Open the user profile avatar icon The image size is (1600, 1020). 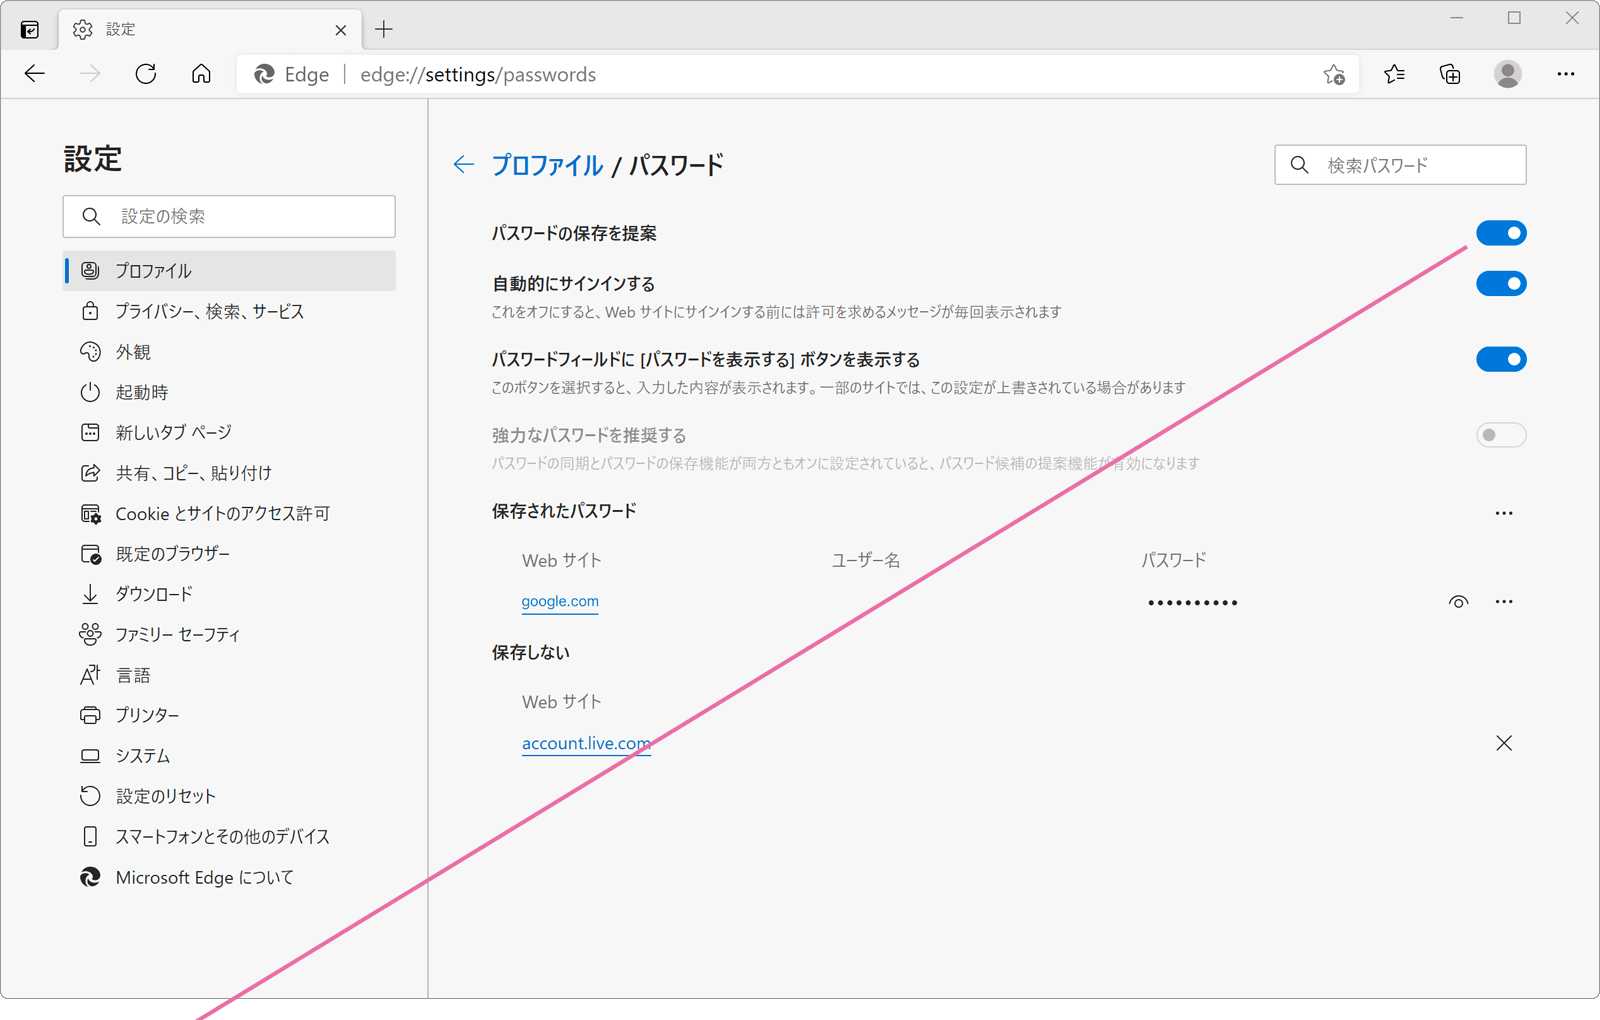coord(1507,74)
